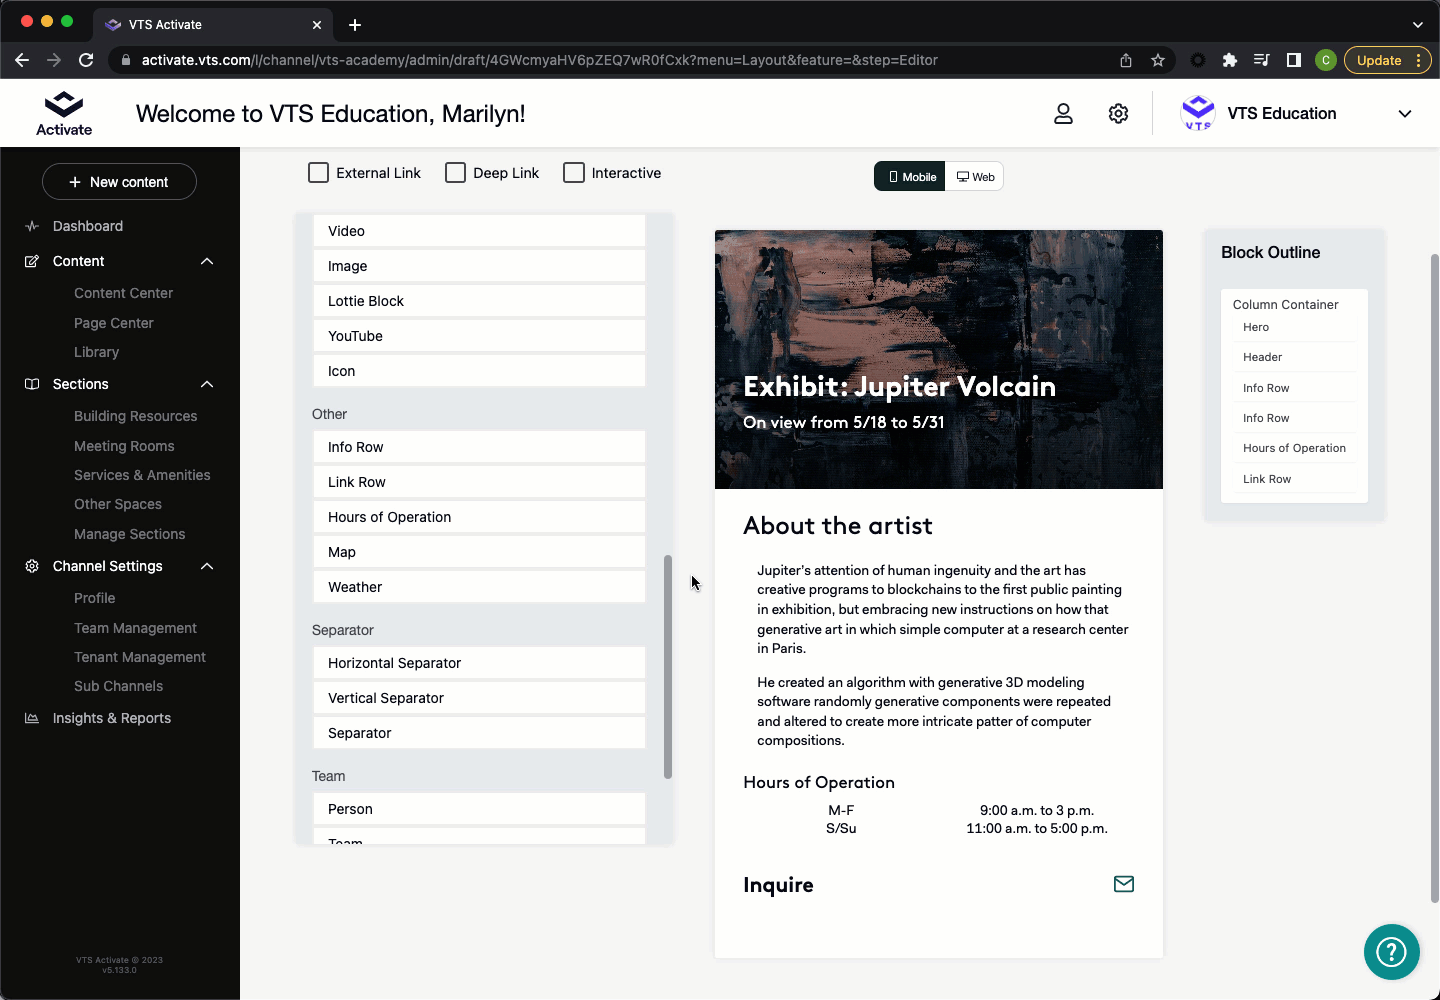Add an Icon block

(479, 371)
